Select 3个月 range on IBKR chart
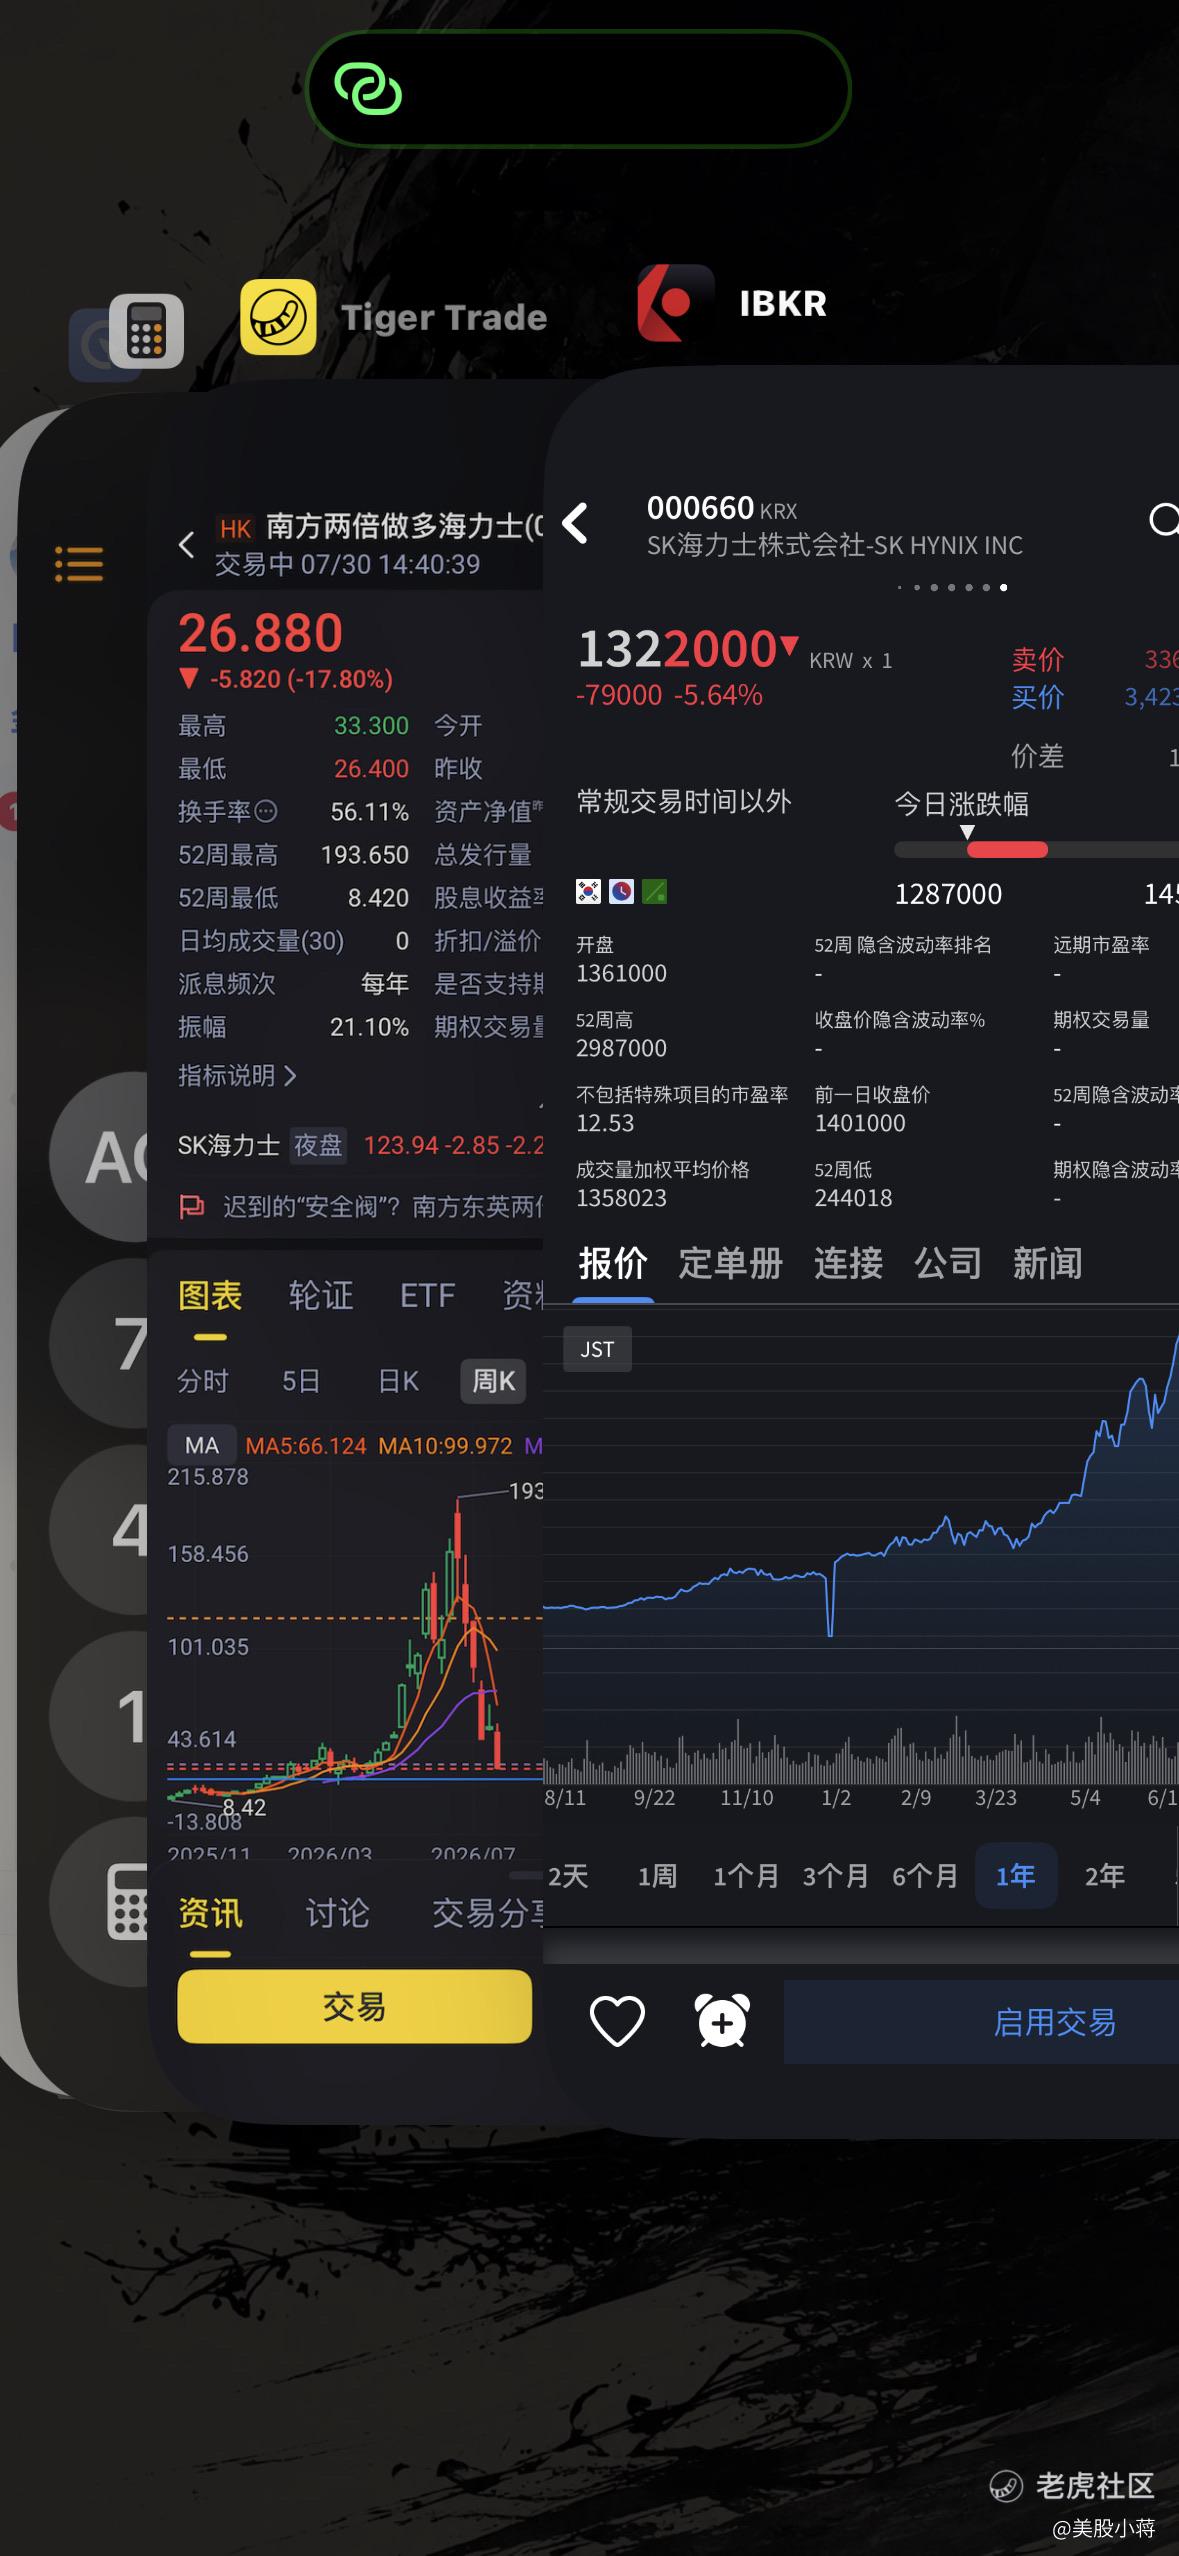Screen dimensions: 1179x2556 point(836,1875)
